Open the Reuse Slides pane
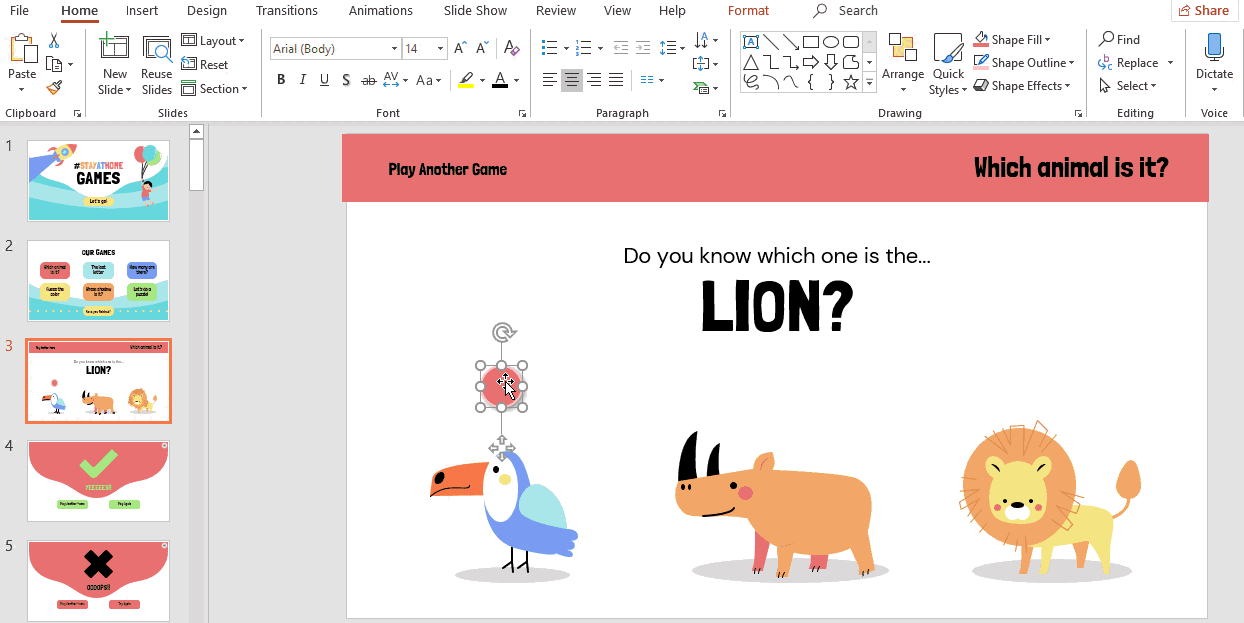This screenshot has width=1244, height=623. coord(156,66)
